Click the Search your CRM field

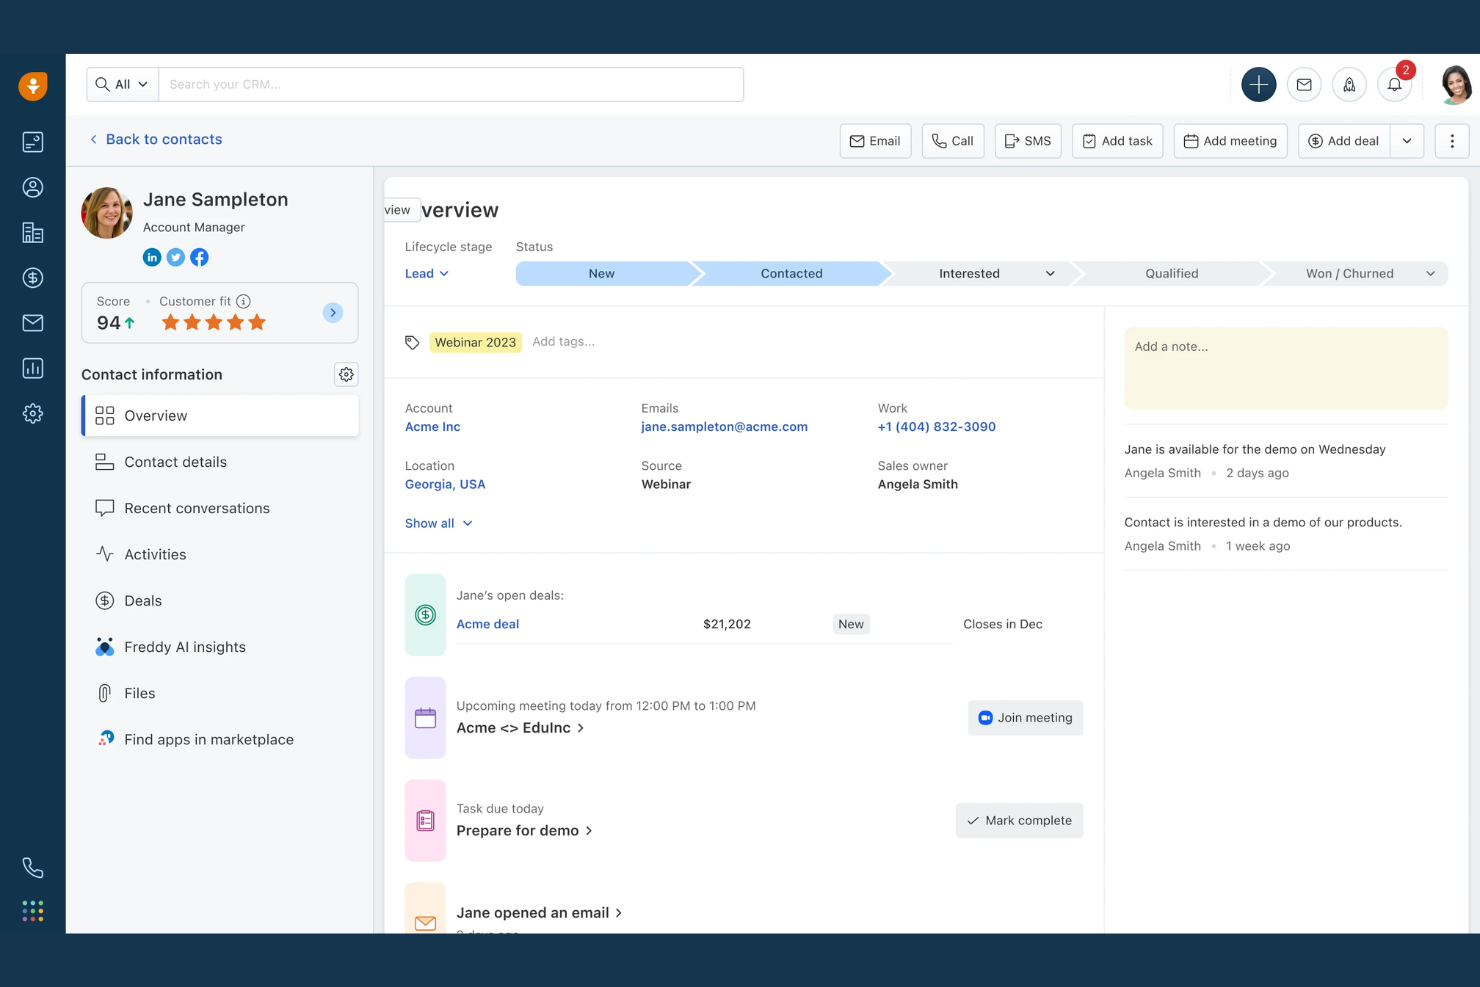click(451, 85)
